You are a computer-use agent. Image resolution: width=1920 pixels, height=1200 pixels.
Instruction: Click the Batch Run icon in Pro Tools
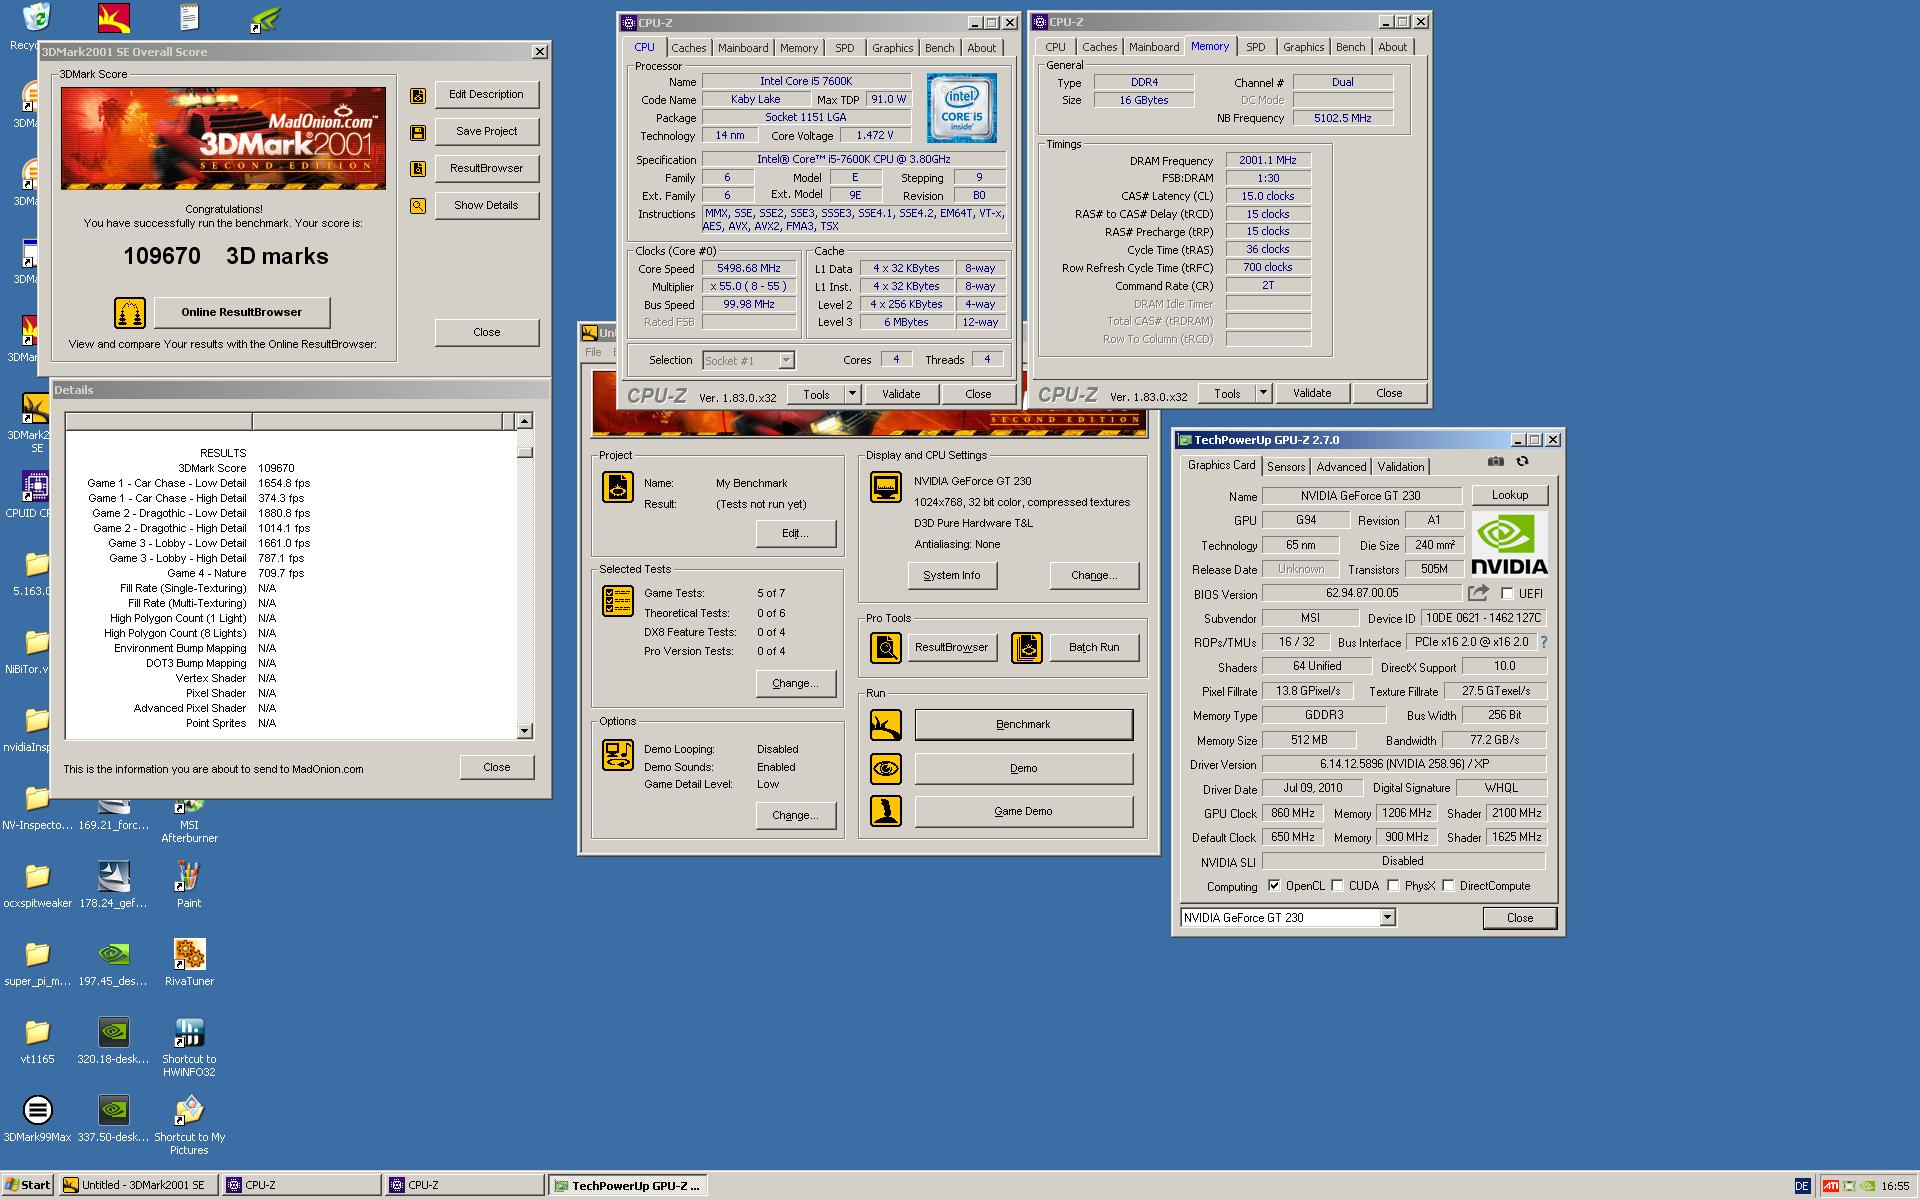pos(1027,648)
